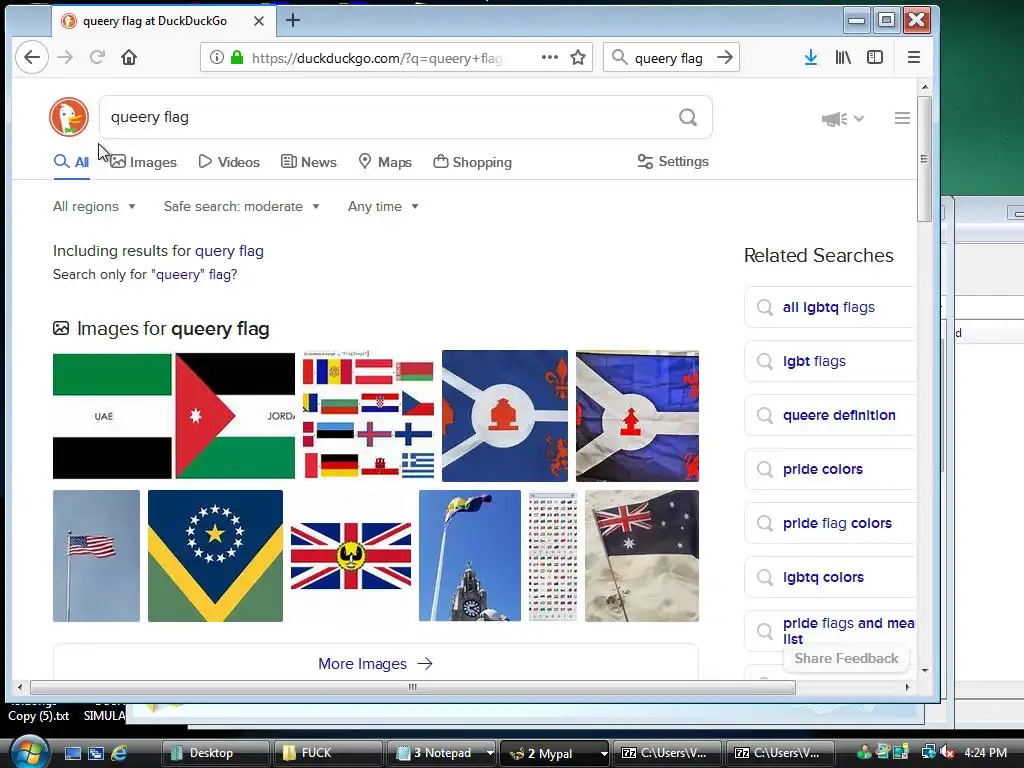Image resolution: width=1024 pixels, height=768 pixels.
Task: Click the browser toolbar search field
Action: 671,57
